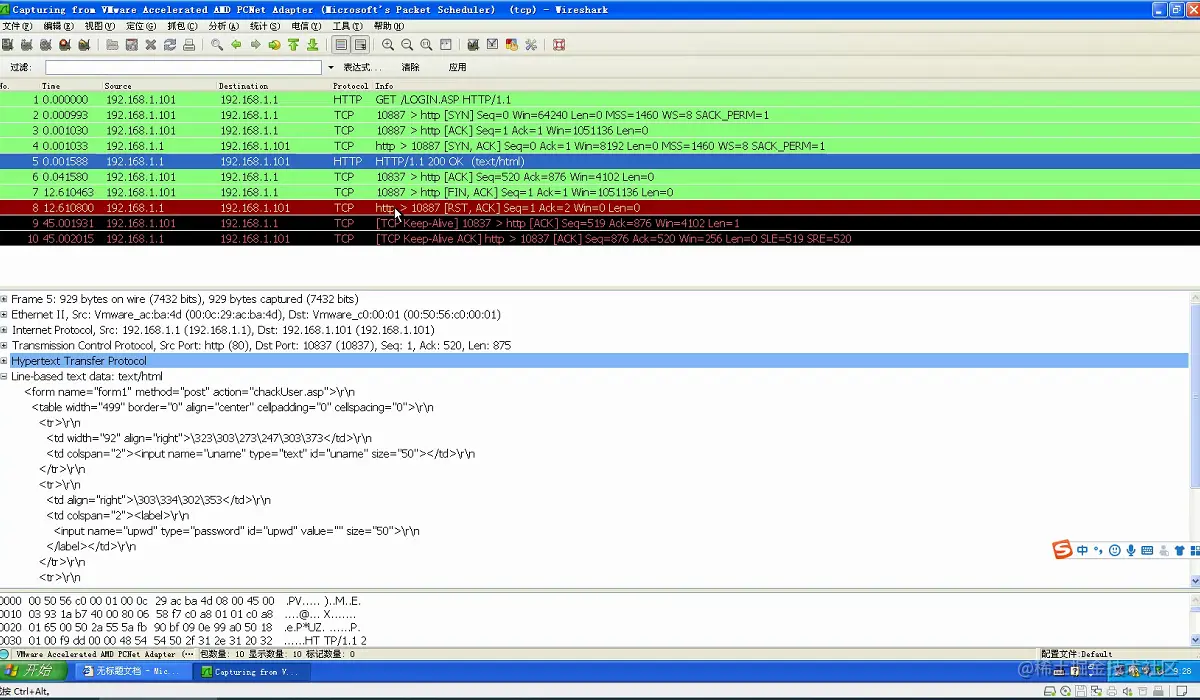
Task: Select packet 1 GET /LOGIN.ASP row
Action: [x=600, y=100]
